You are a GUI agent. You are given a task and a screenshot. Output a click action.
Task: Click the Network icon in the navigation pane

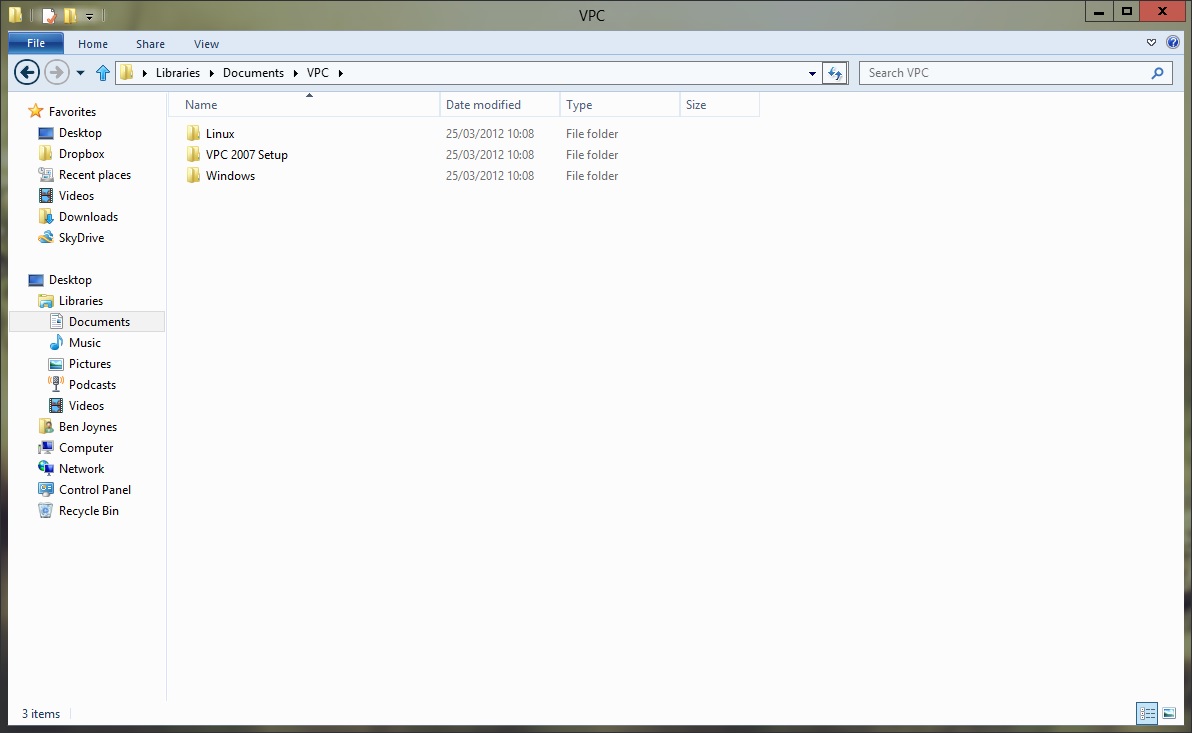[46, 468]
